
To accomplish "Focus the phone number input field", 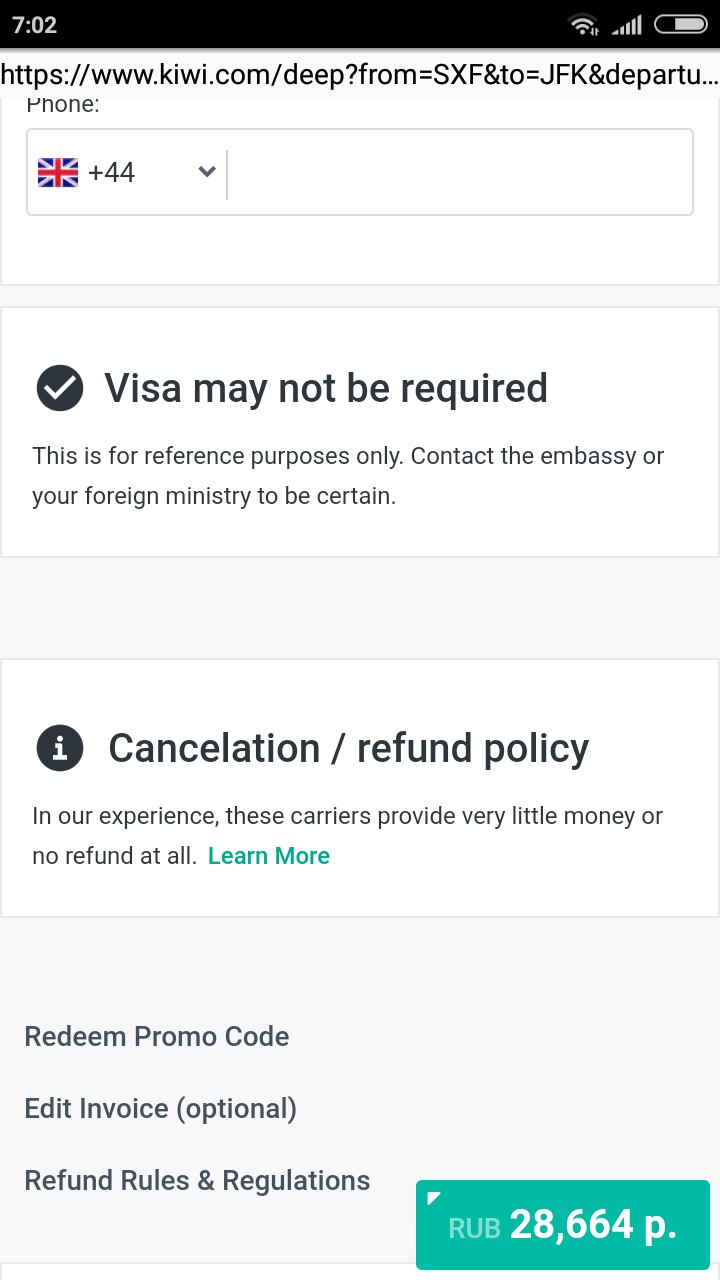I will click(x=460, y=173).
